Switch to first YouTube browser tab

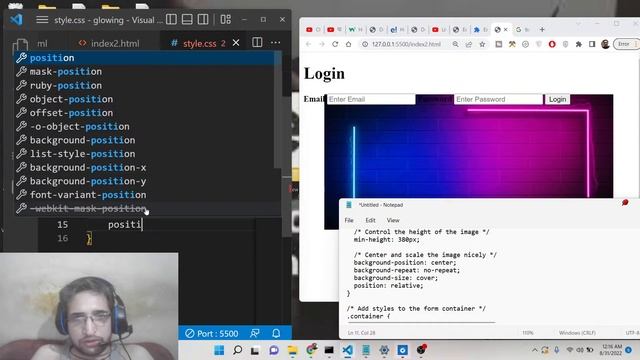coord(313,29)
